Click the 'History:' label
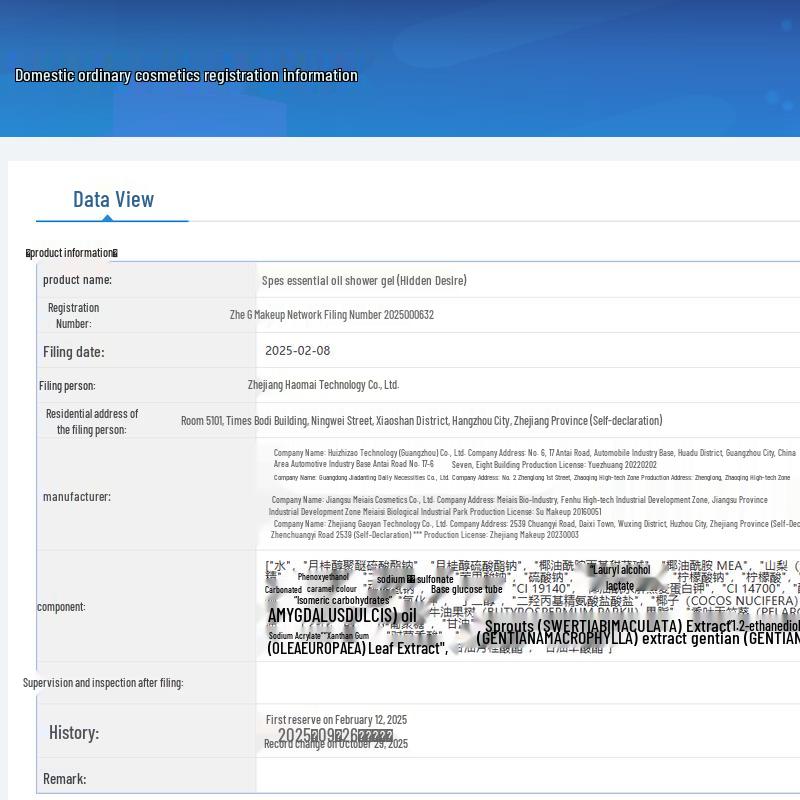800x800 pixels. (x=74, y=733)
